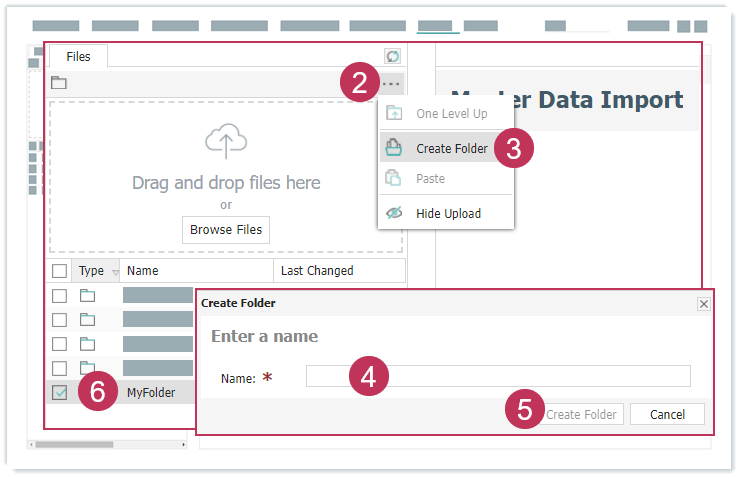Toggle the select-all checkbox in table header
Image resolution: width=741 pixels, height=479 pixels.
tap(60, 271)
